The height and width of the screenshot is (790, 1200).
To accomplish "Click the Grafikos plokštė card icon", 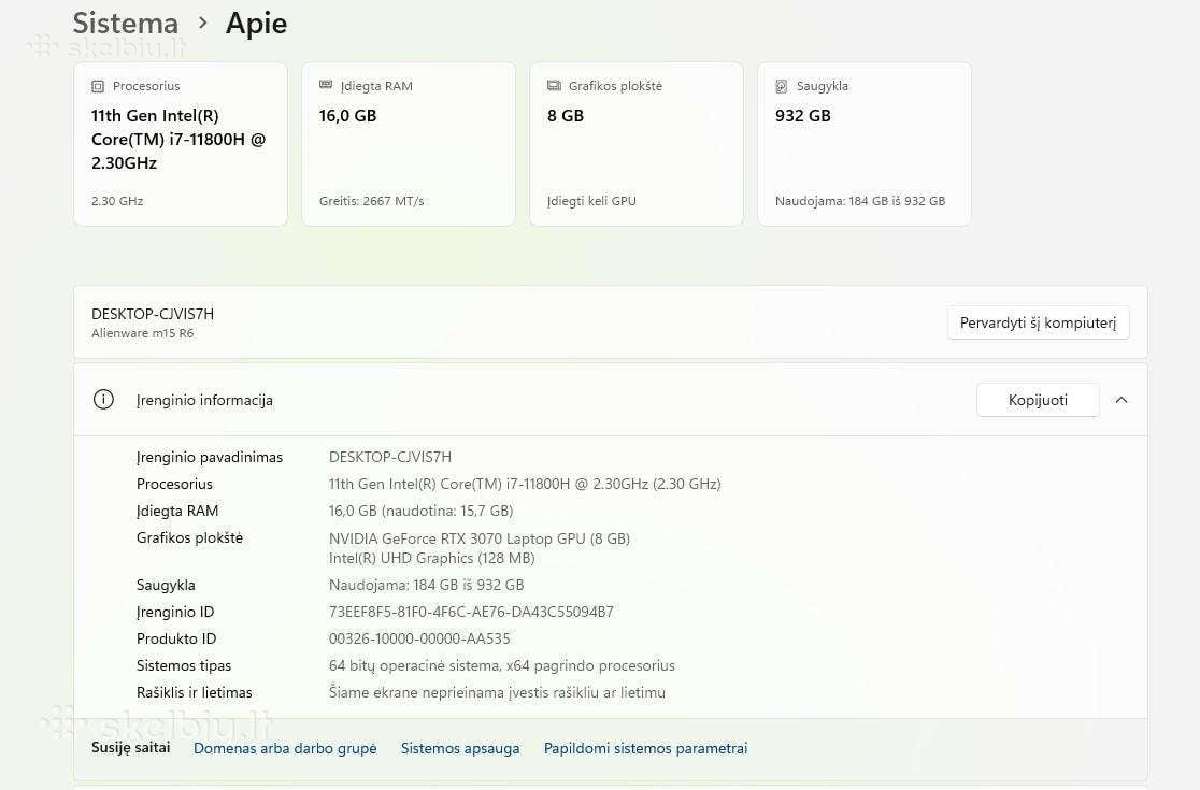I will [x=554, y=86].
